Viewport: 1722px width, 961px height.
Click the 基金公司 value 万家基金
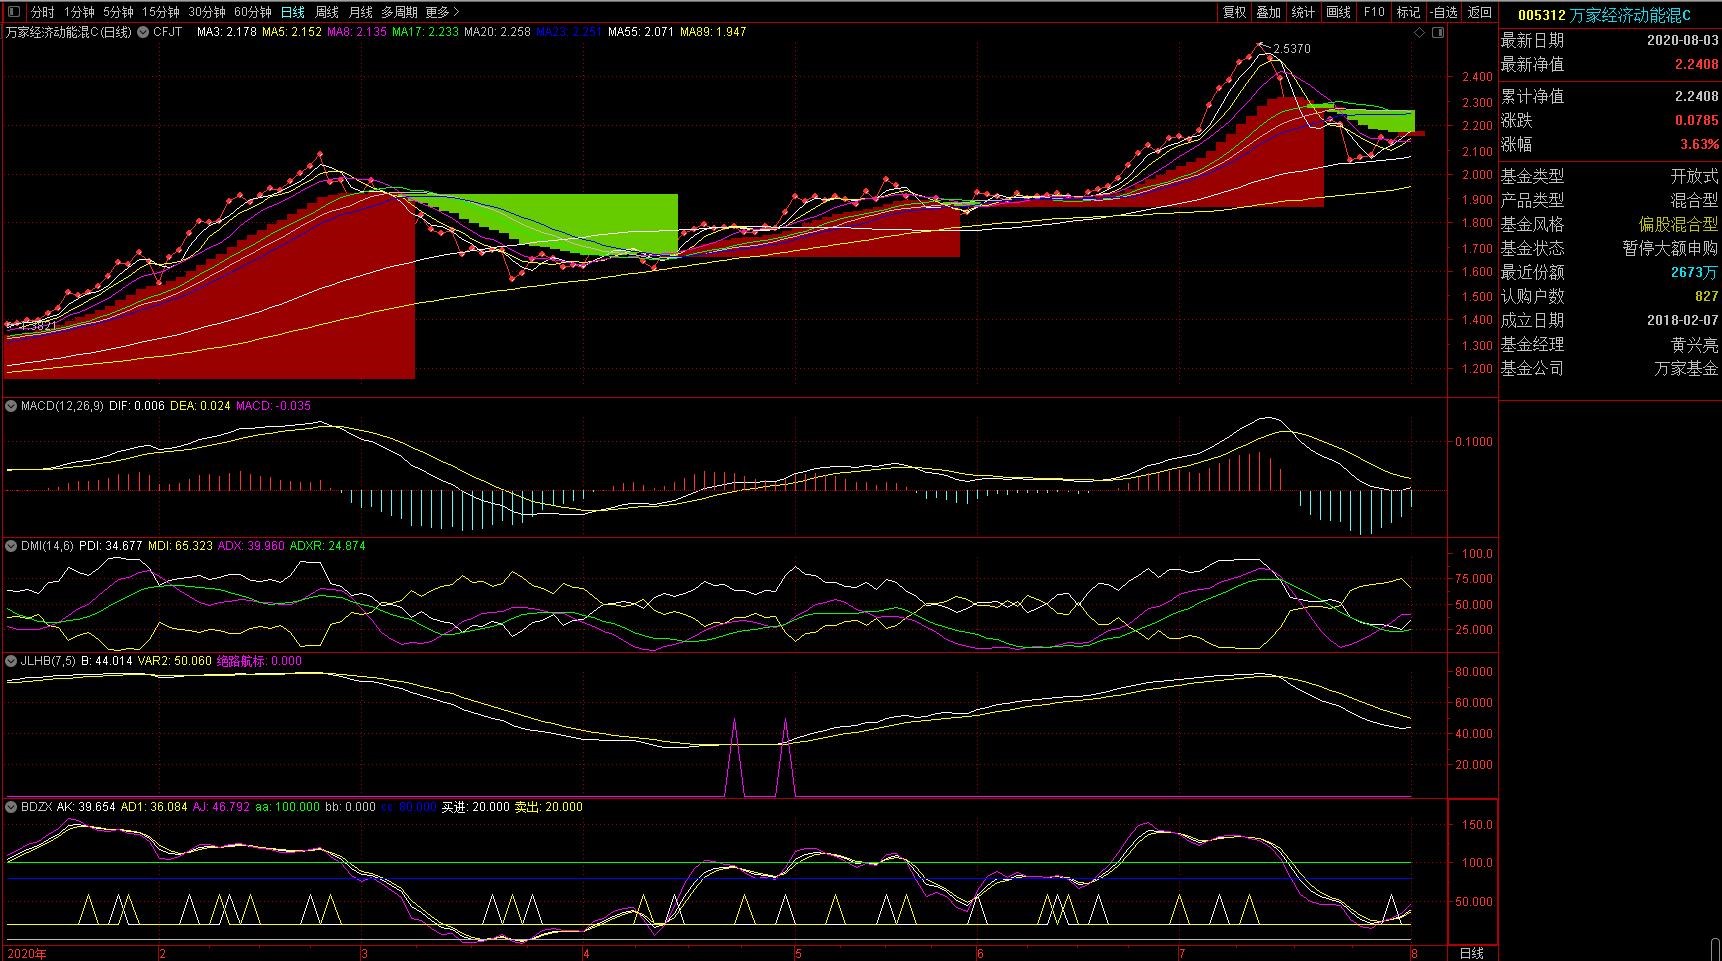pyautogui.click(x=1686, y=368)
